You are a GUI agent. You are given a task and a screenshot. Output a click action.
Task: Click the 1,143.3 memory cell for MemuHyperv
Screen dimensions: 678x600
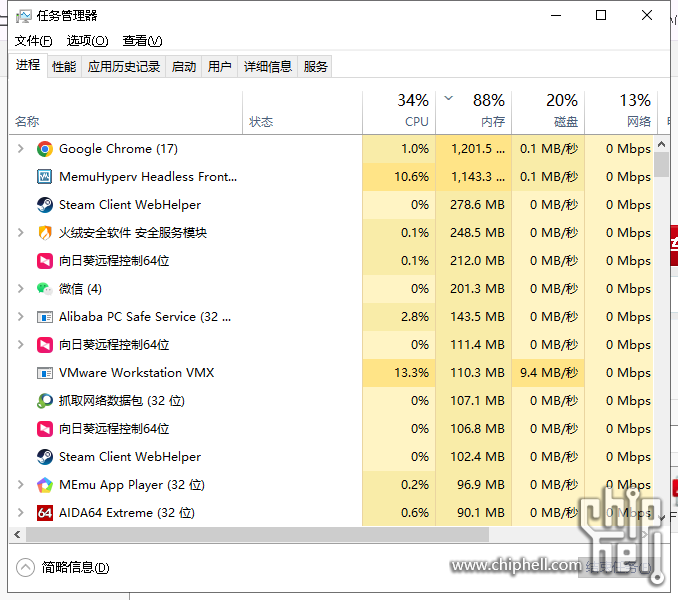473,177
